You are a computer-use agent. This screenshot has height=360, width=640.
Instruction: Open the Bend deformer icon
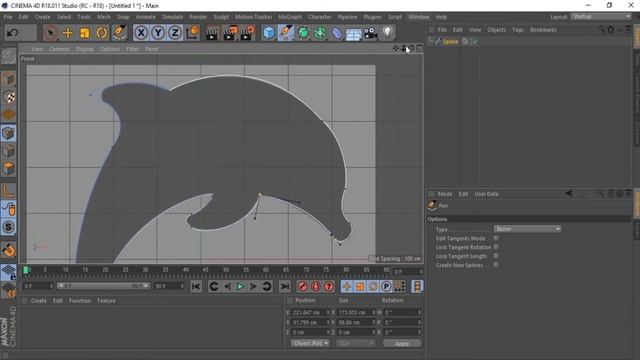336,33
